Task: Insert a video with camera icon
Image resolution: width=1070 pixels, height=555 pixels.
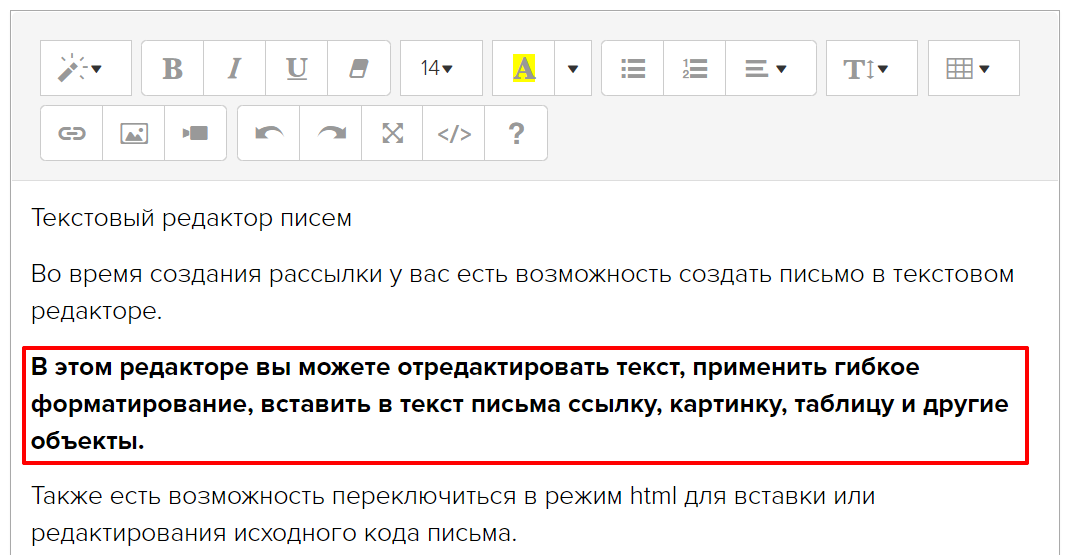Action: pos(195,133)
